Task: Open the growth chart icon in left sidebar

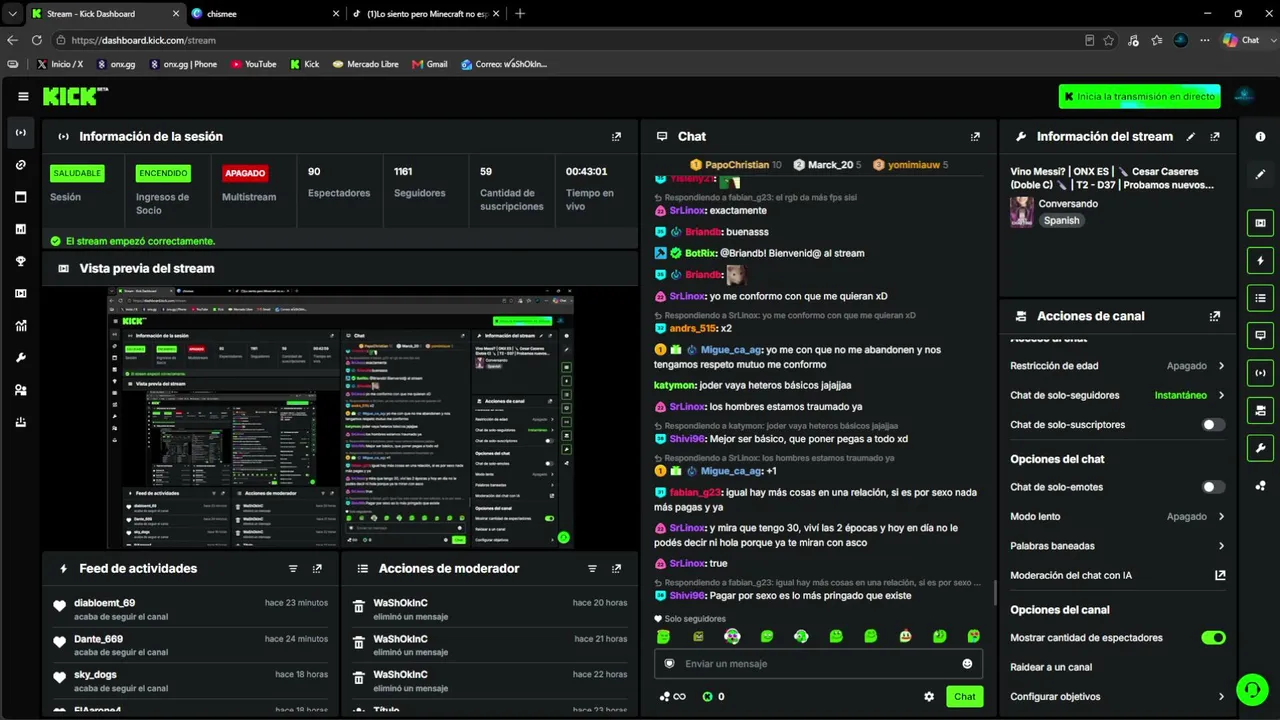Action: pyautogui.click(x=21, y=325)
